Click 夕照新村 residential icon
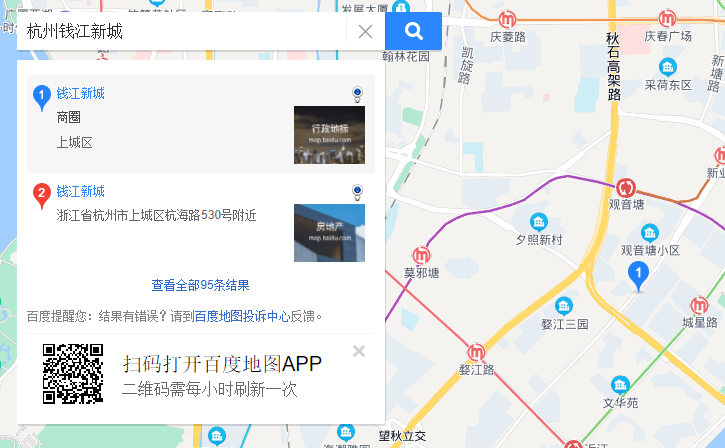The height and width of the screenshot is (448, 725). [x=539, y=222]
